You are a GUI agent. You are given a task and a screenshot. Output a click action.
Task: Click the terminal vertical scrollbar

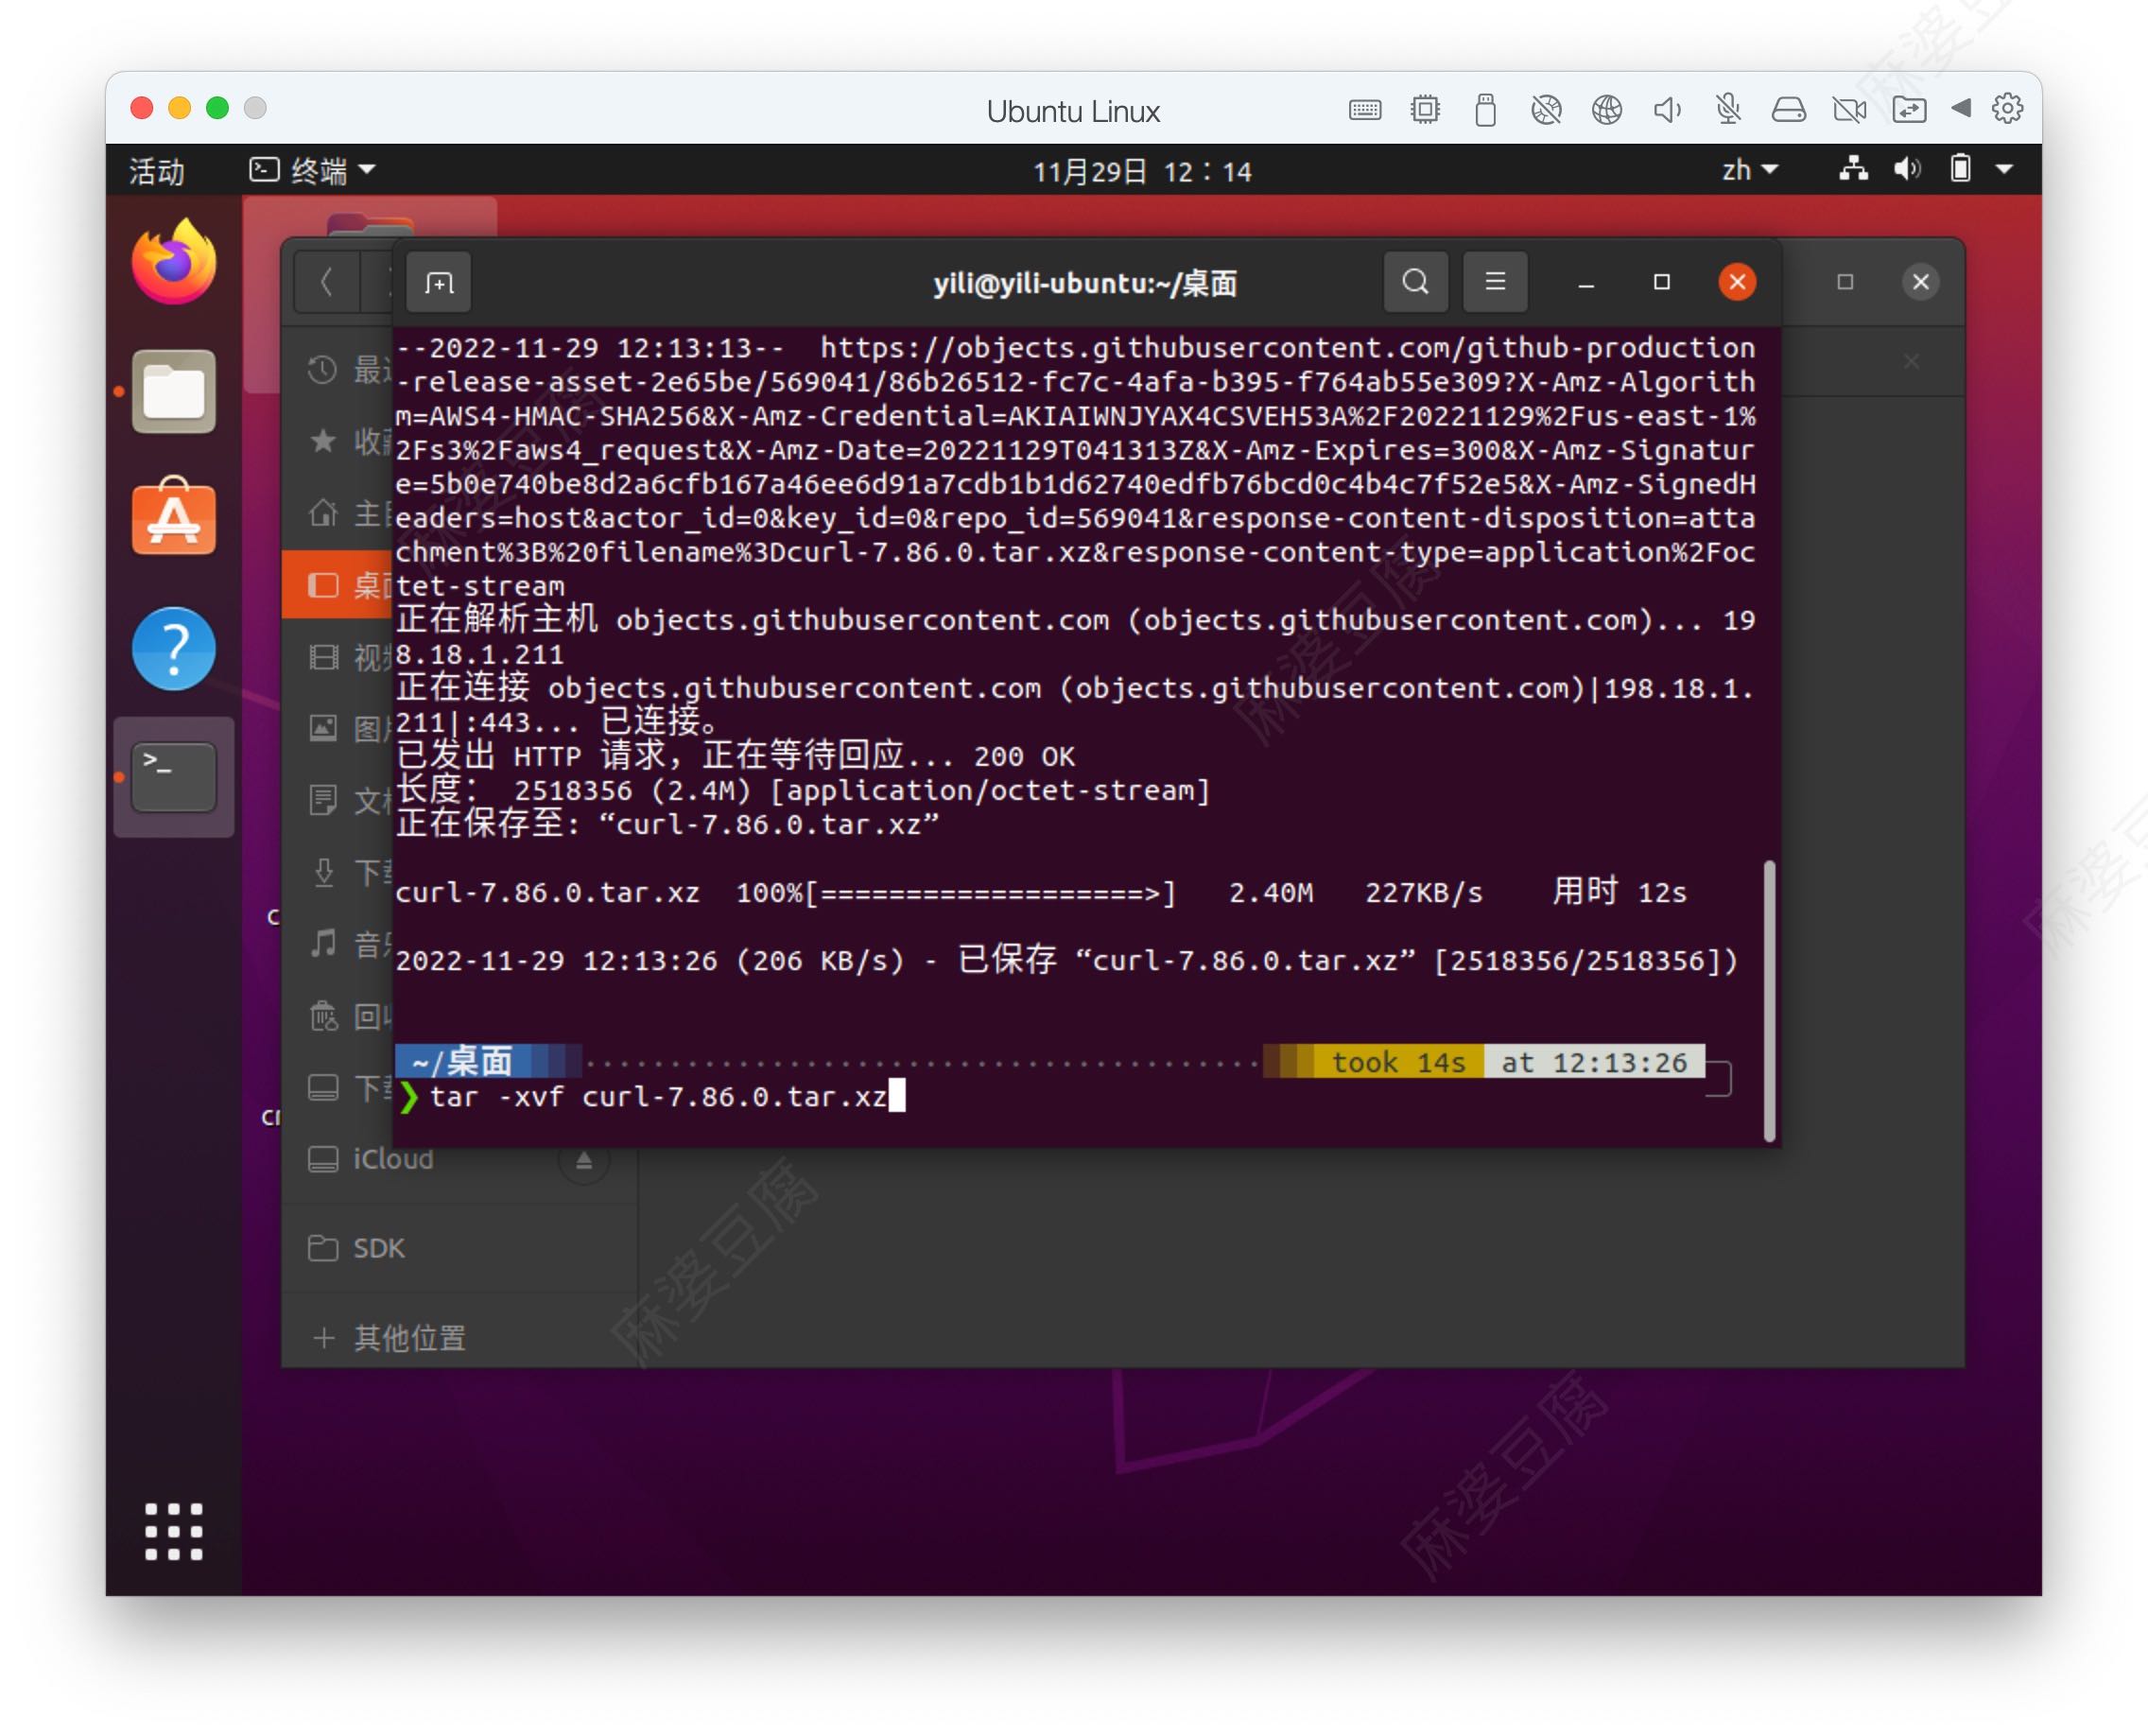1769,1000
